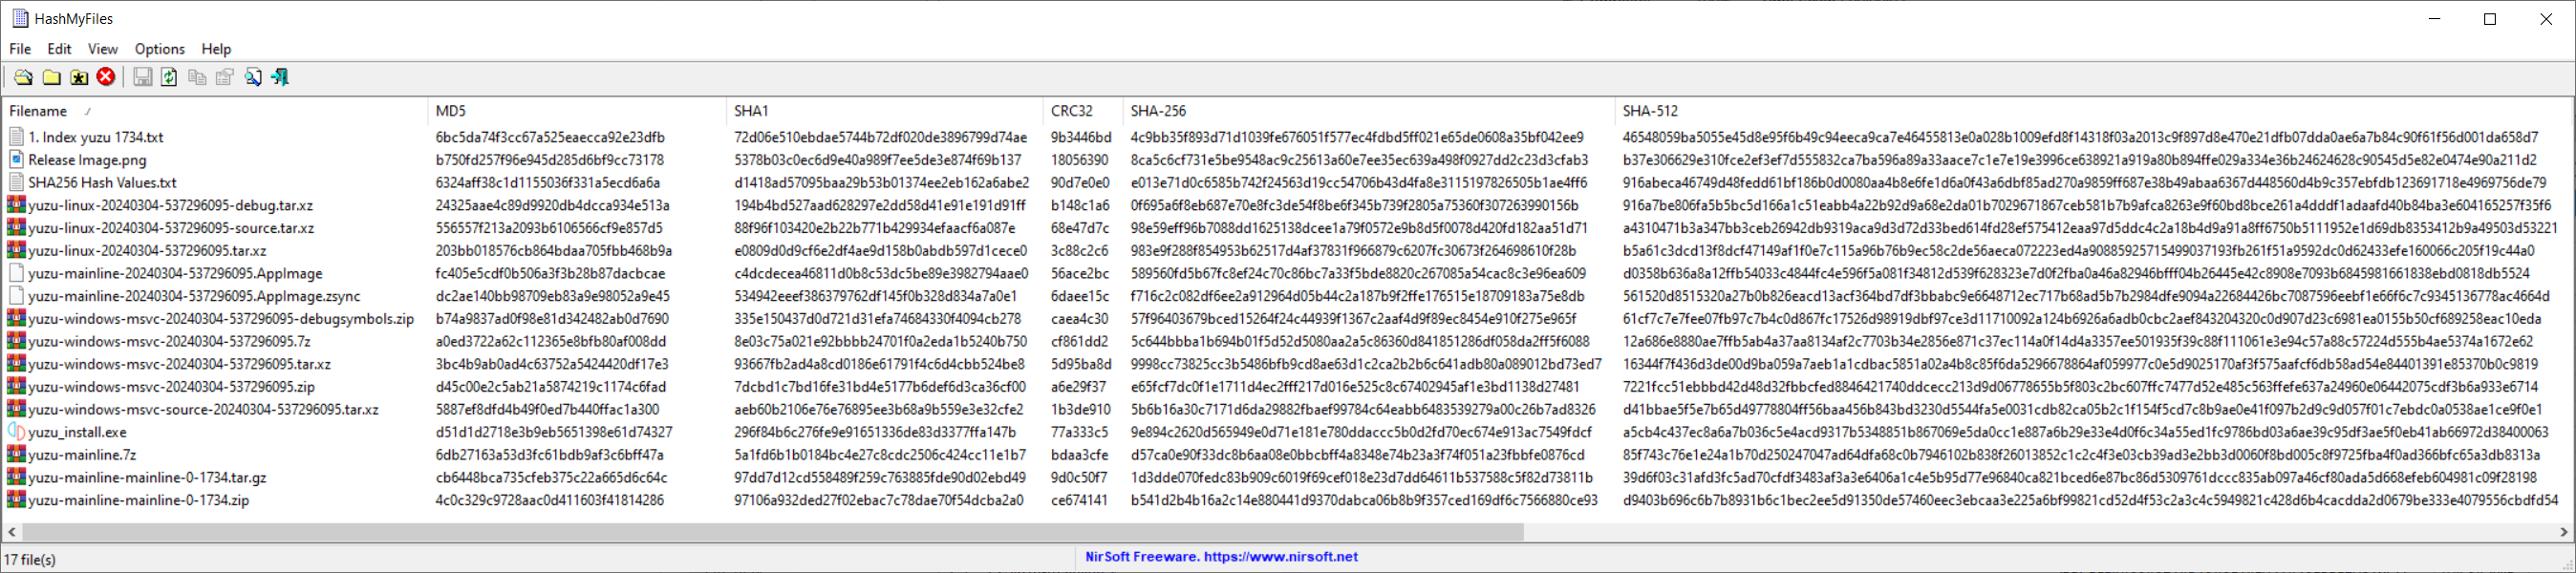
Task: Open the File menu
Action: click(x=20, y=49)
